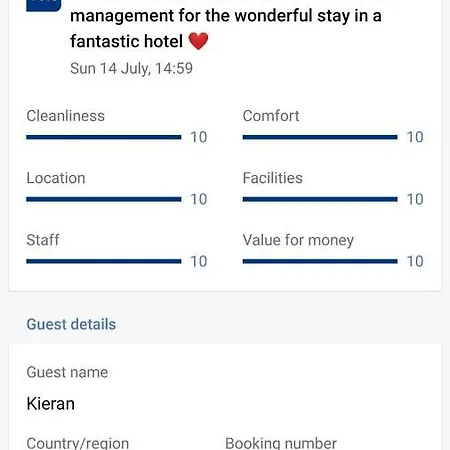Select the Guest details section heading
Image resolution: width=450 pixels, height=450 pixels.
pyautogui.click(x=71, y=324)
